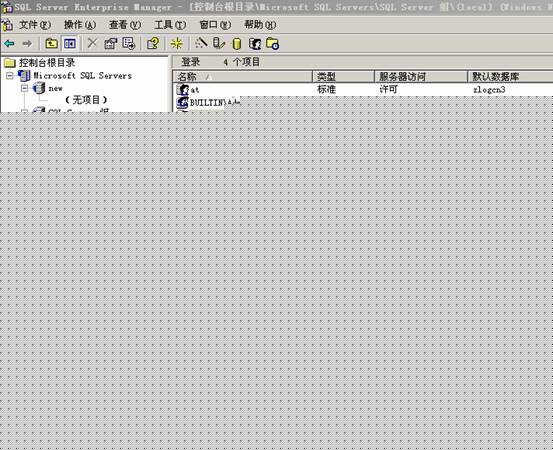Click the zlogcn3 default database cell

pos(489,90)
